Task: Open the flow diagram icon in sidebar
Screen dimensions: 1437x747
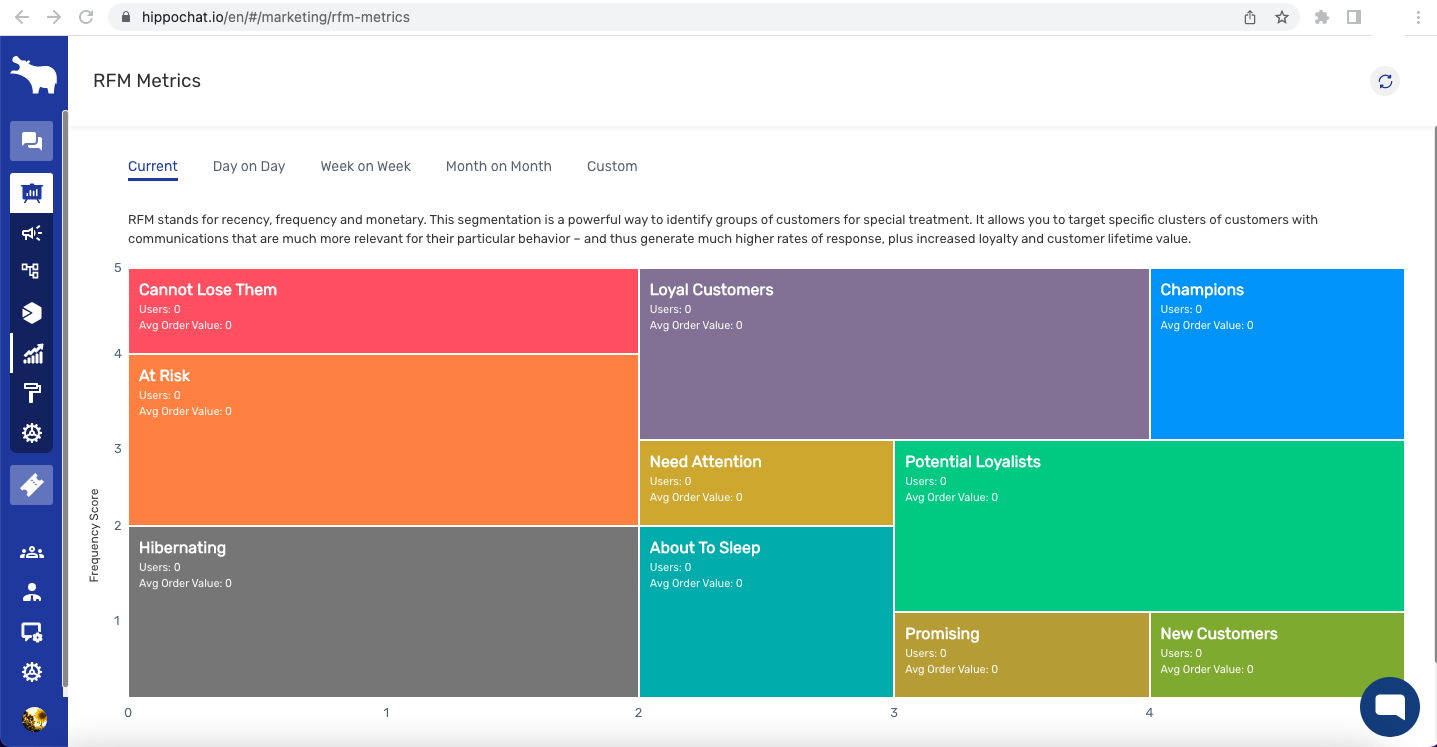Action: pyautogui.click(x=31, y=271)
